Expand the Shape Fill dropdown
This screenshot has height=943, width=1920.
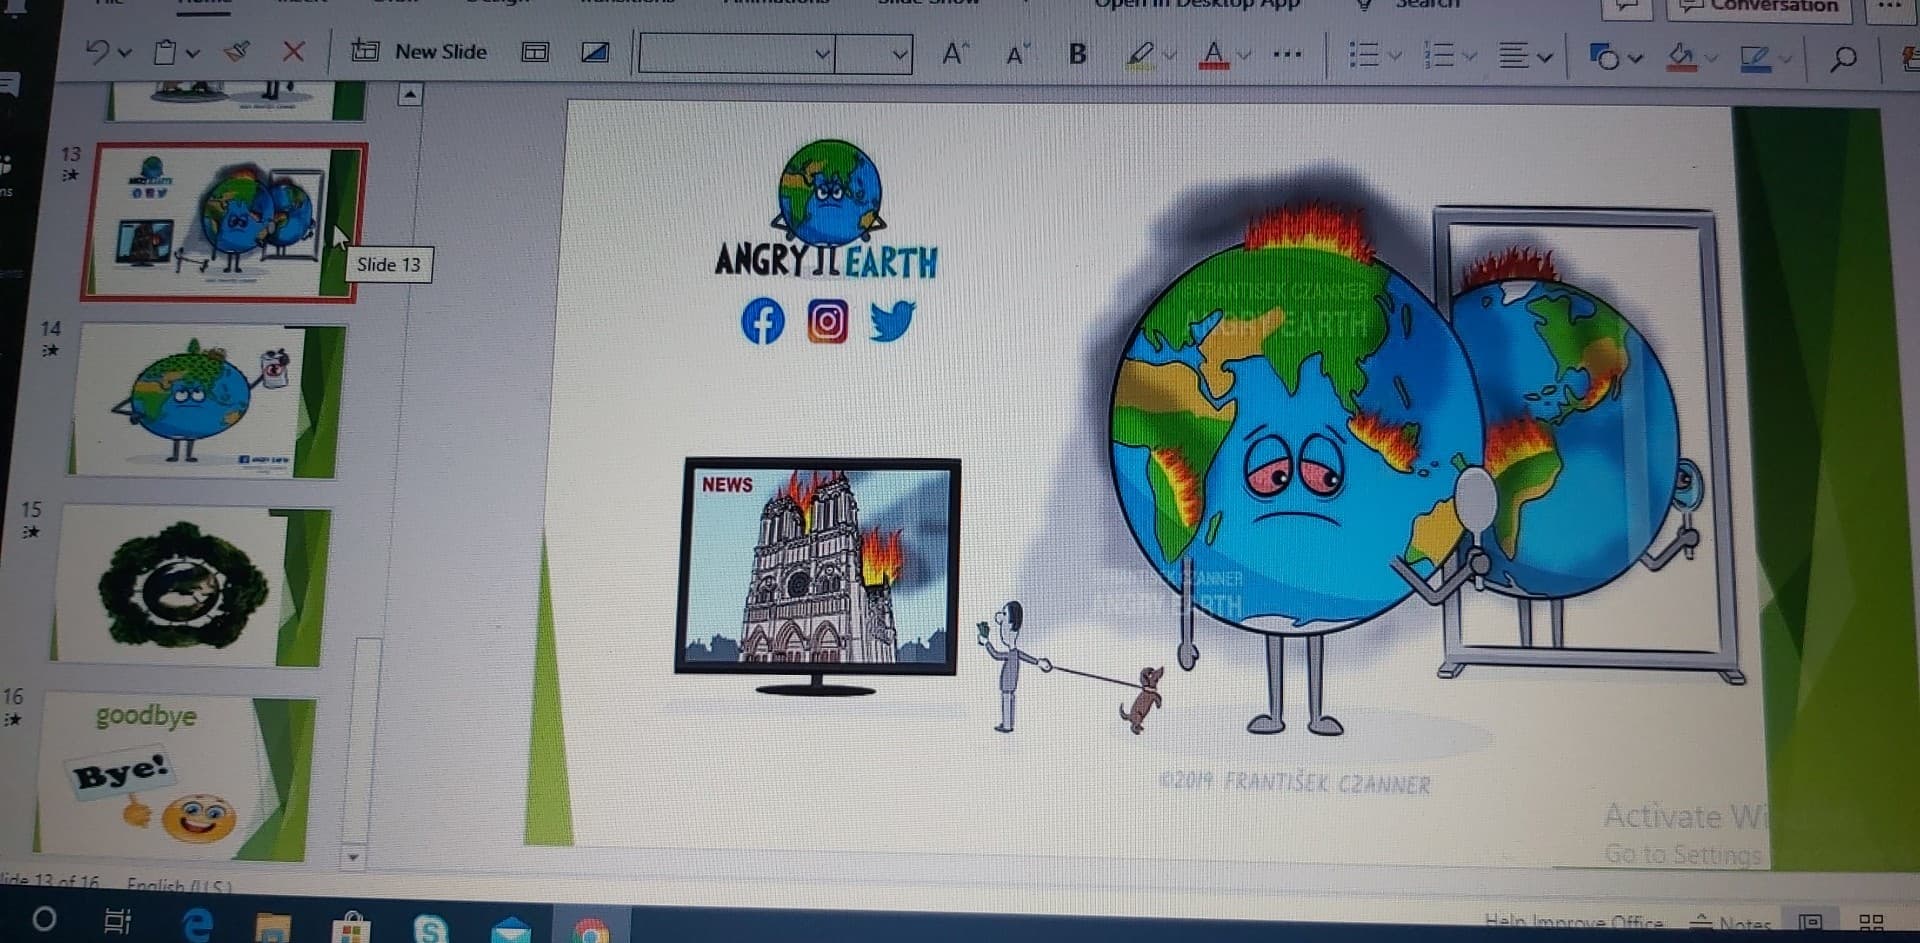coord(1712,59)
